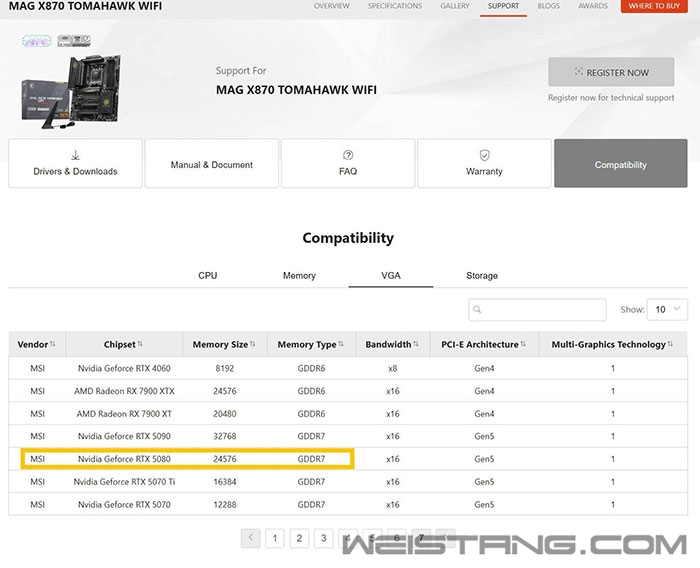Select the VGA compatibility tab
The width and height of the screenshot is (700, 568).
pyautogui.click(x=391, y=276)
